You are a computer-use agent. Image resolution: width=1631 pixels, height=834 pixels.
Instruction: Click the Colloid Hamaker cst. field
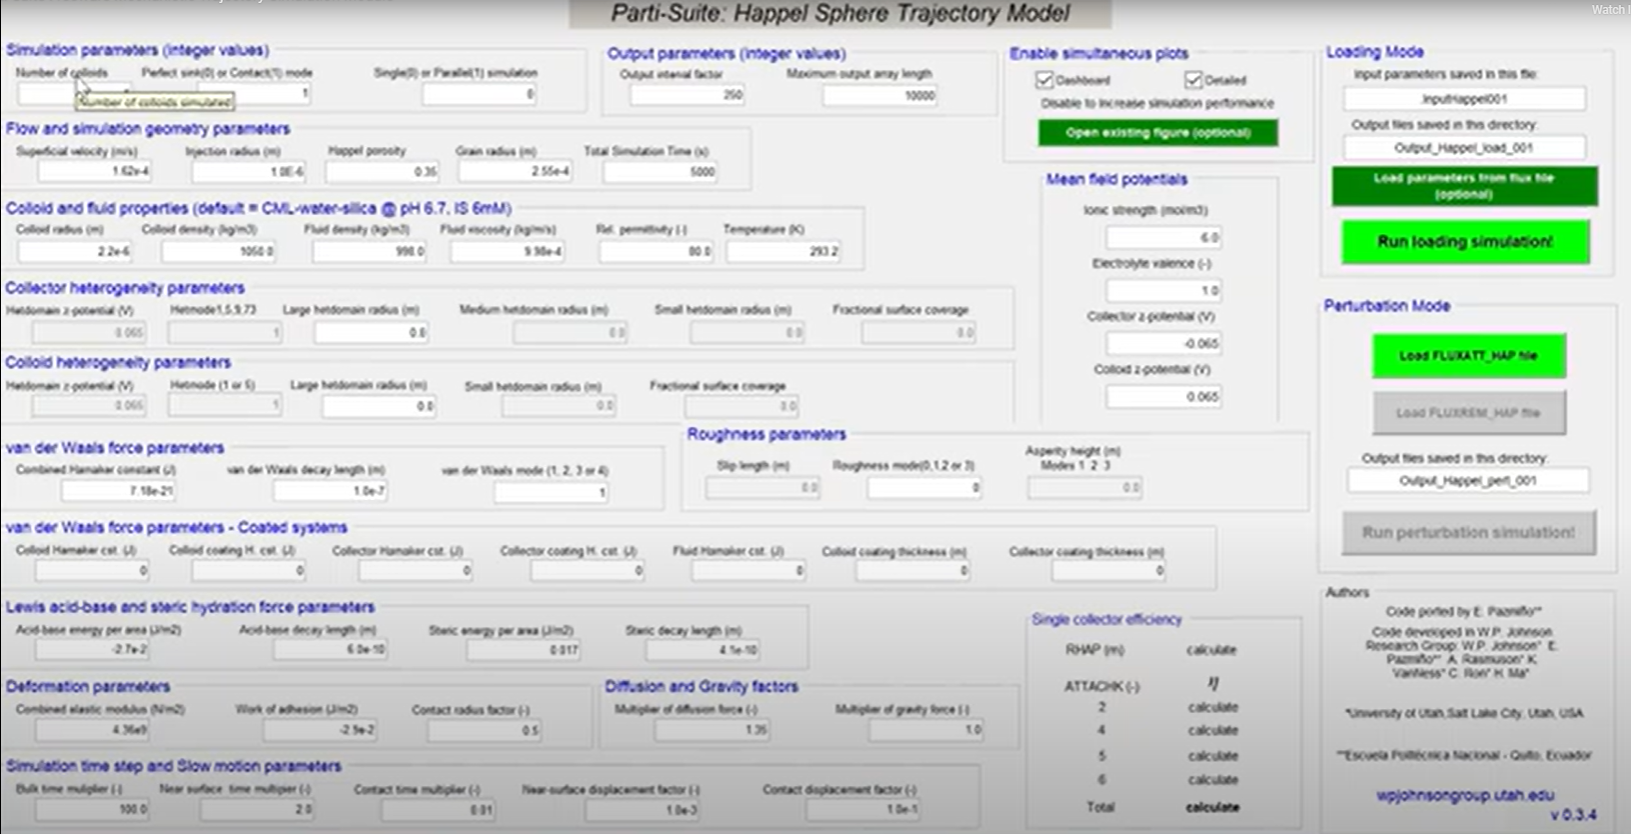coord(93,571)
